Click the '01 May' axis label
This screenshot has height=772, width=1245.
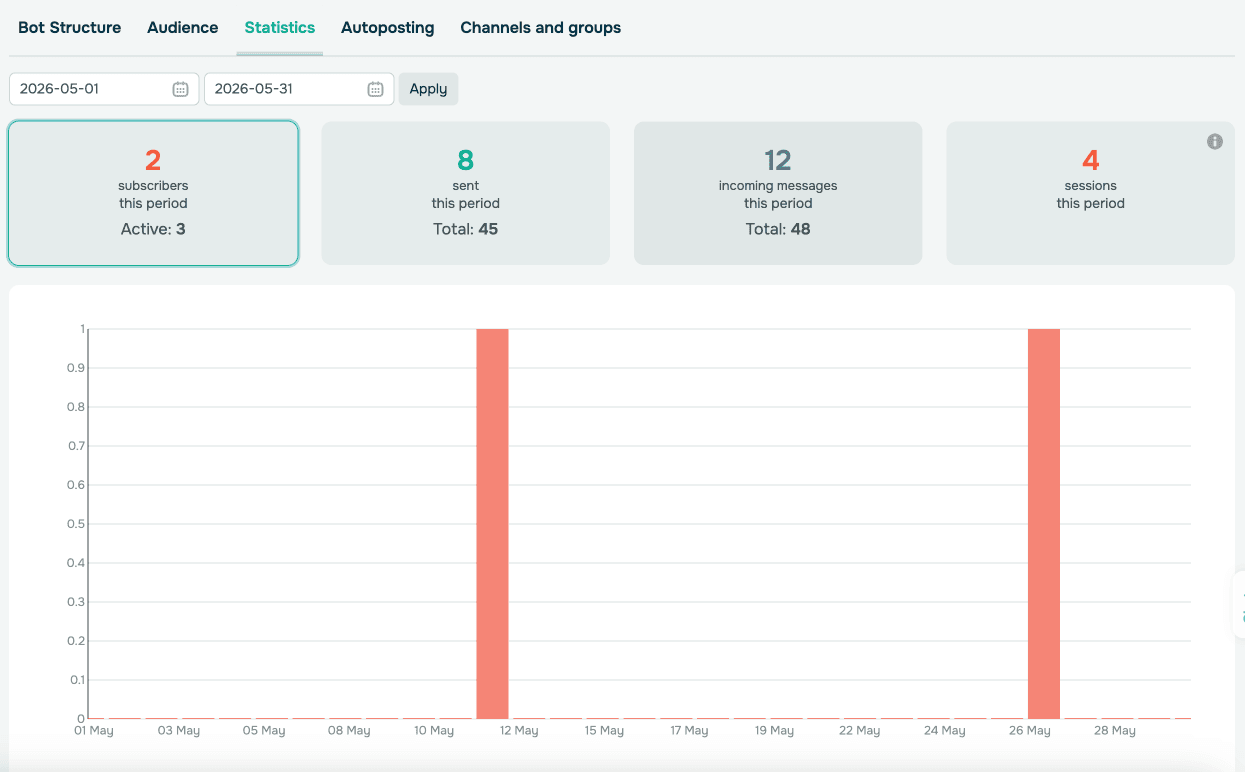click(94, 731)
